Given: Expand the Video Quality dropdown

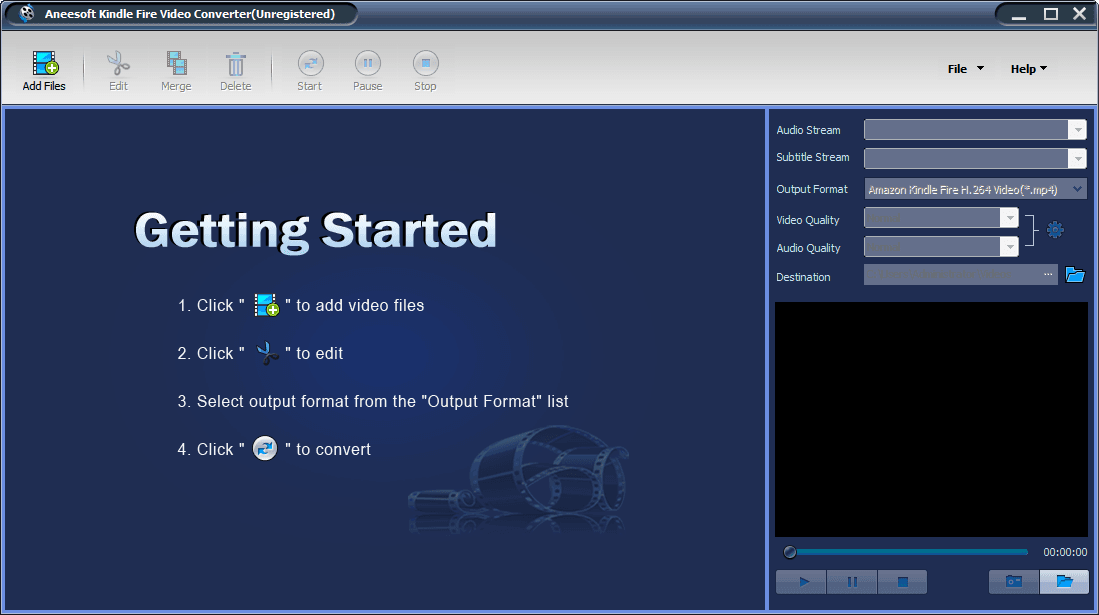Looking at the screenshot, I should pyautogui.click(x=1010, y=219).
